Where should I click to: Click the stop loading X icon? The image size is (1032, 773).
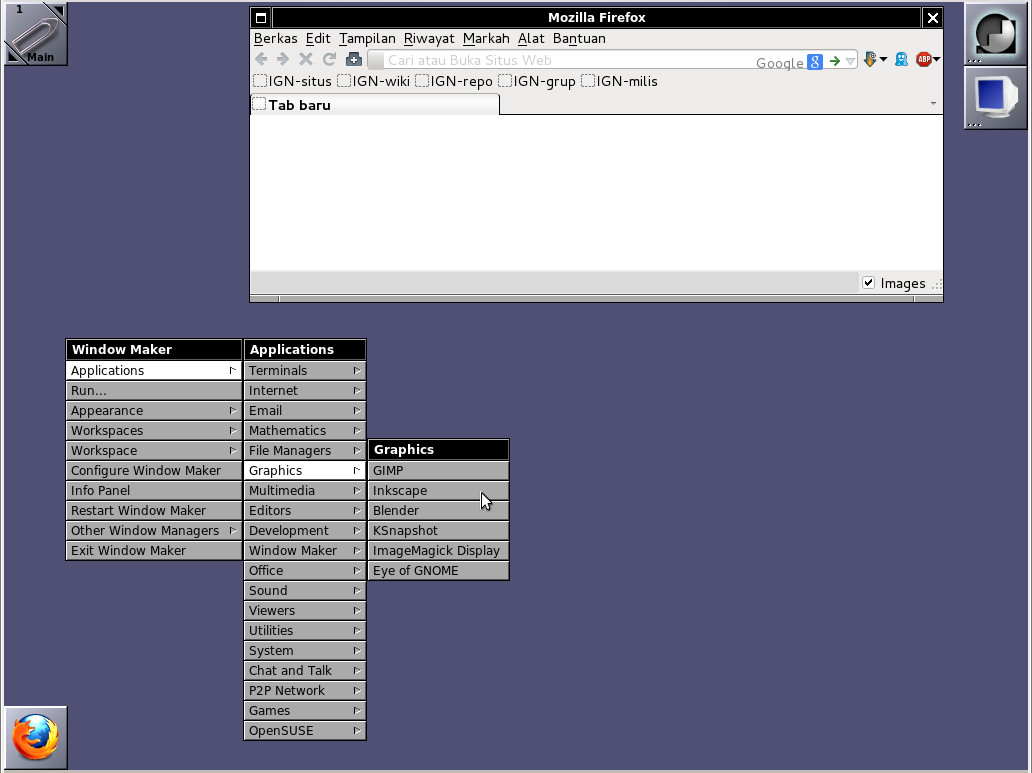coord(306,60)
